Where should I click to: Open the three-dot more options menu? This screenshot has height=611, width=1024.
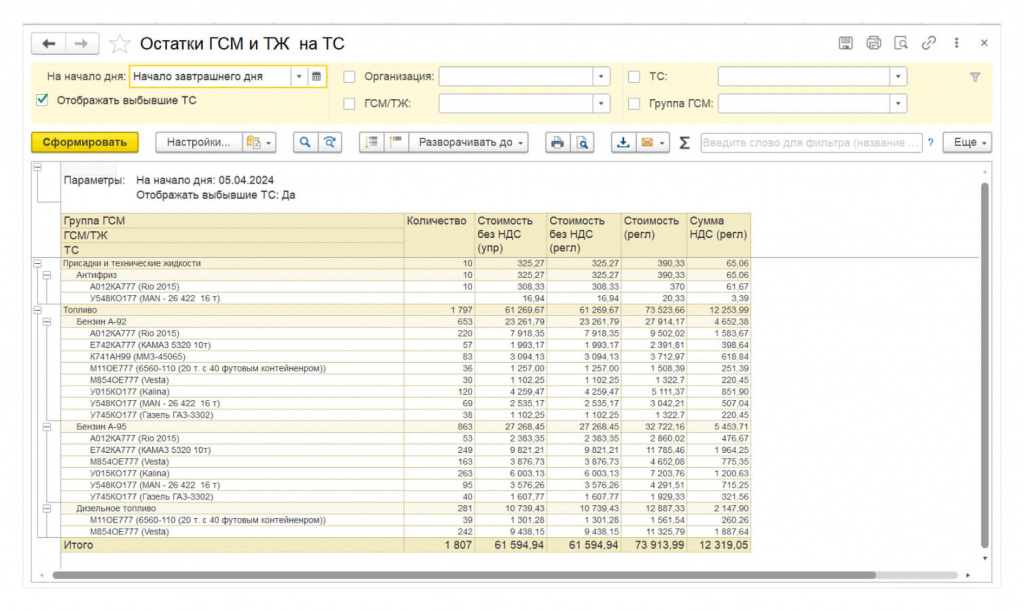click(x=957, y=43)
